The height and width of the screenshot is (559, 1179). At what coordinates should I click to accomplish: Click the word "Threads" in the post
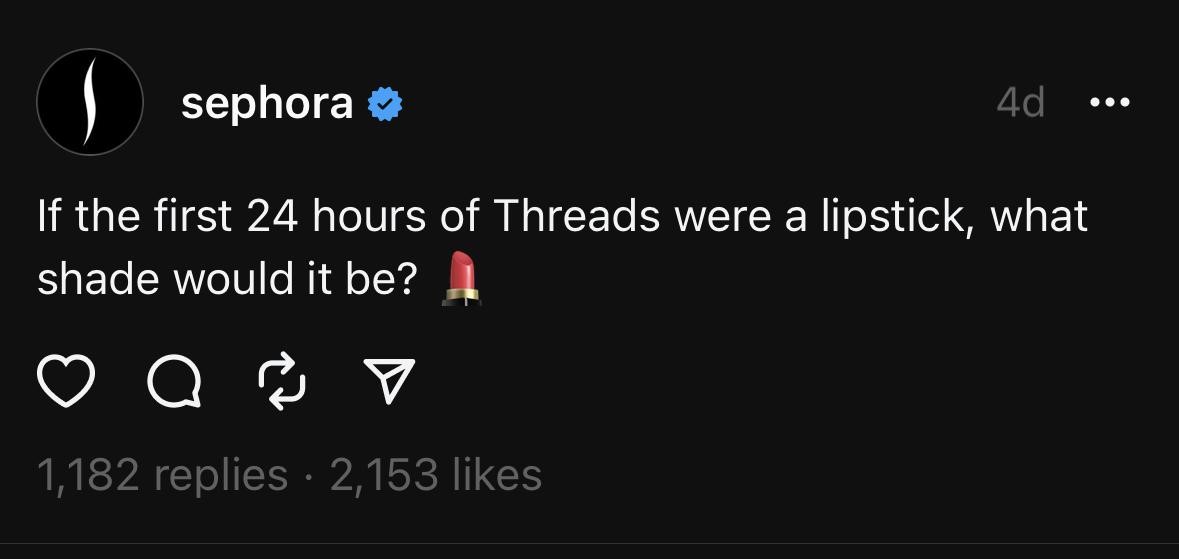click(577, 217)
